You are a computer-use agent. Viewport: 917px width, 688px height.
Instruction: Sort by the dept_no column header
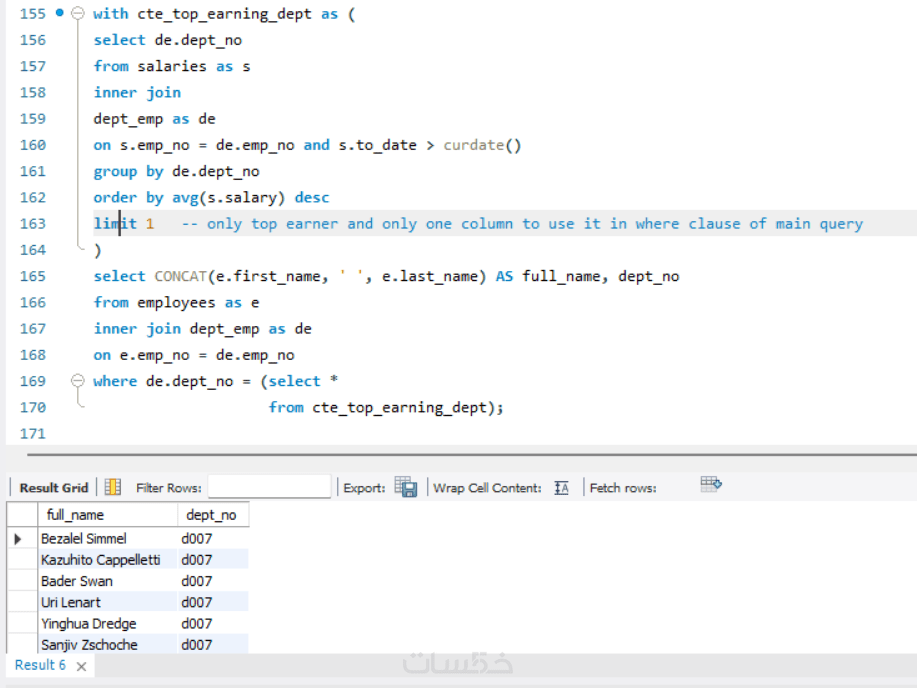click(x=213, y=515)
